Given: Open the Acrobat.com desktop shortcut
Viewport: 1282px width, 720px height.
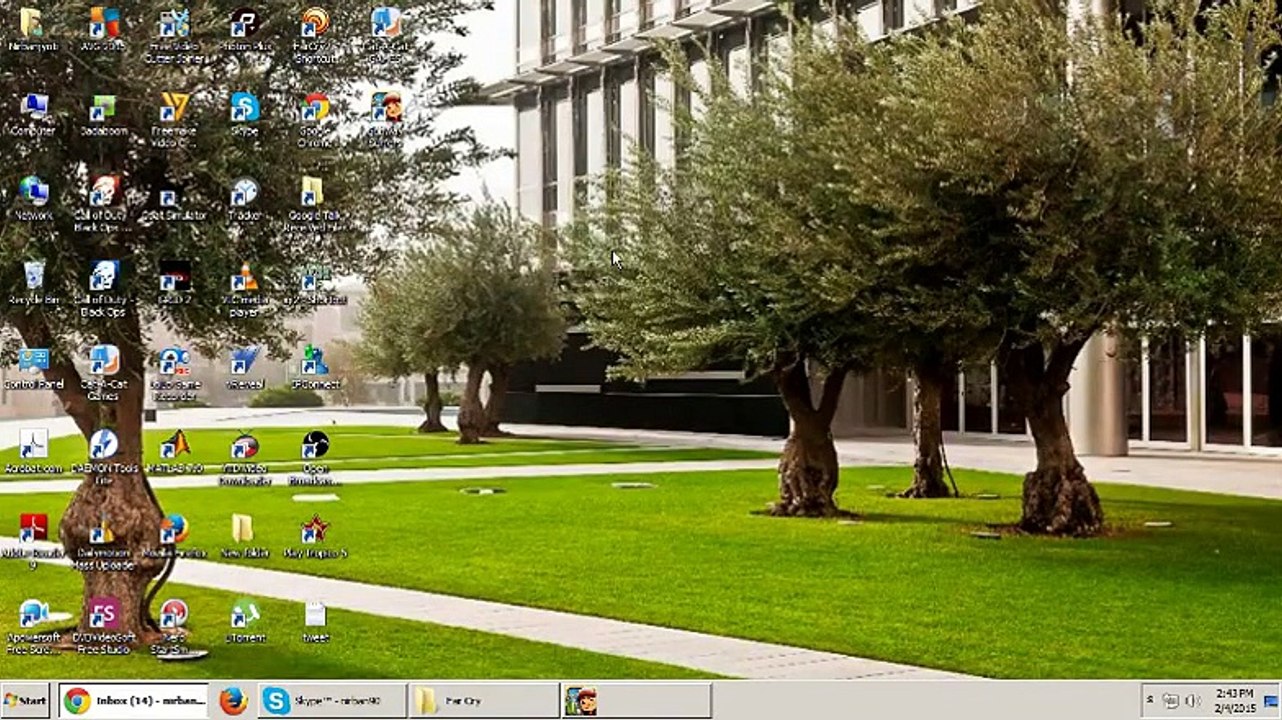Looking at the screenshot, I should tap(33, 452).
